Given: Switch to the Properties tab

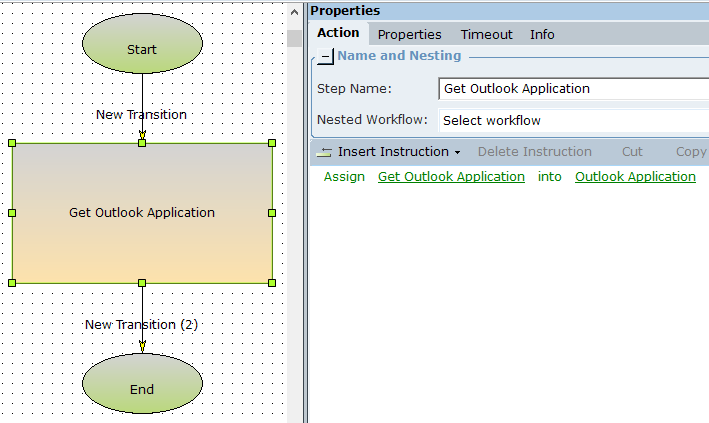Looking at the screenshot, I should coord(409,34).
